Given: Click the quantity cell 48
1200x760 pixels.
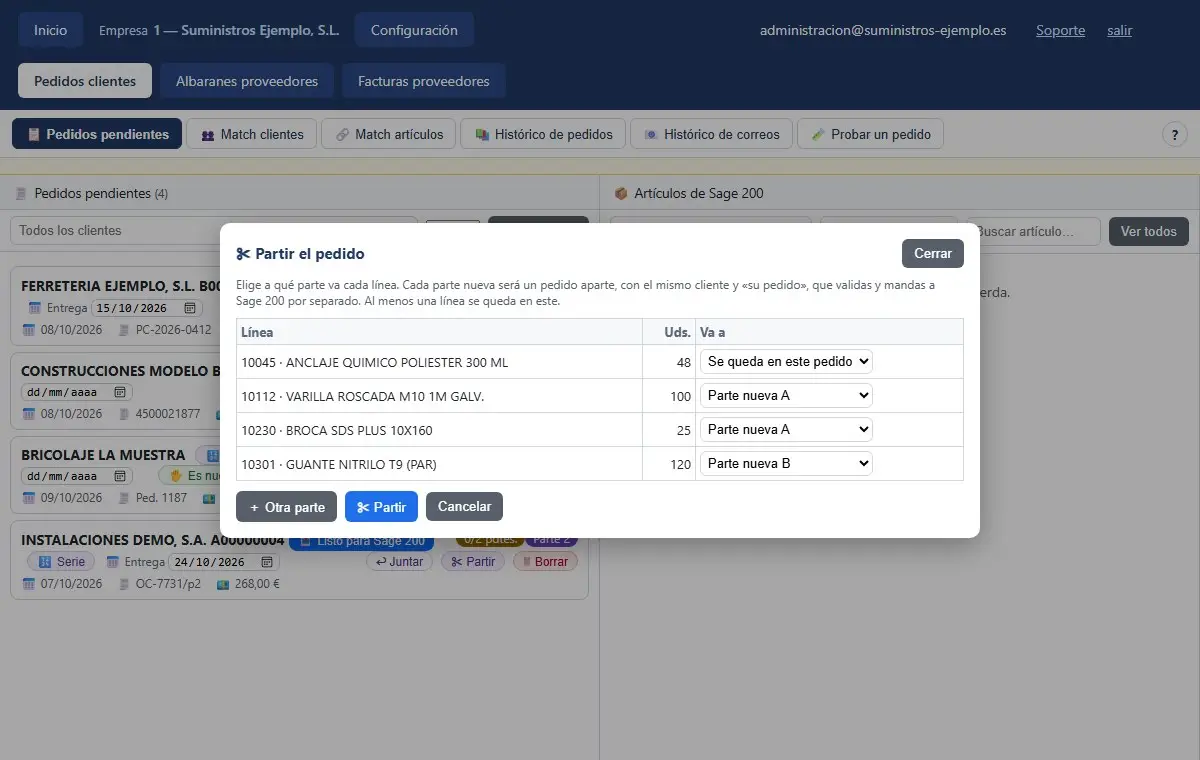Looking at the screenshot, I should [669, 362].
